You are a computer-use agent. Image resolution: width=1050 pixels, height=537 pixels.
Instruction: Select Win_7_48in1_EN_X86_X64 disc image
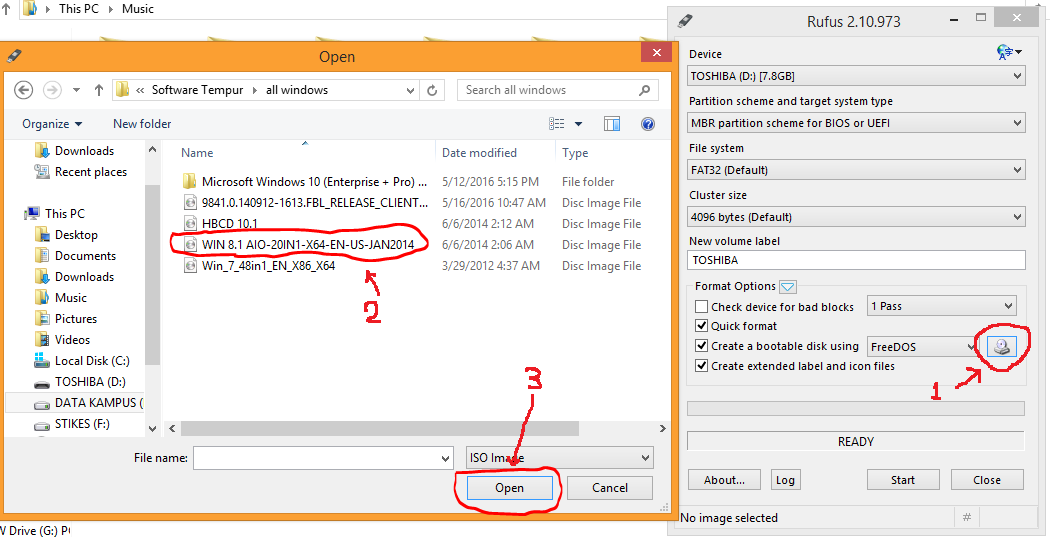pos(268,266)
